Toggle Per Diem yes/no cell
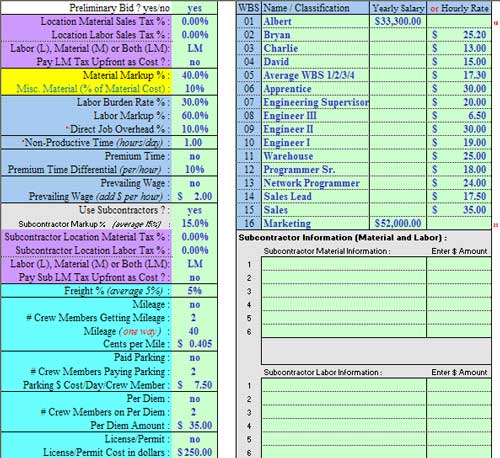This screenshot has height=458, width=500. (x=195, y=399)
